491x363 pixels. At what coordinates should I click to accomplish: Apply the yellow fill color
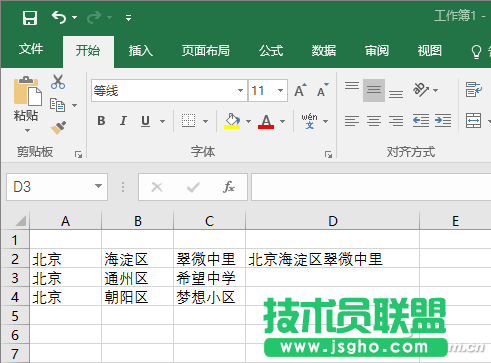coord(232,121)
